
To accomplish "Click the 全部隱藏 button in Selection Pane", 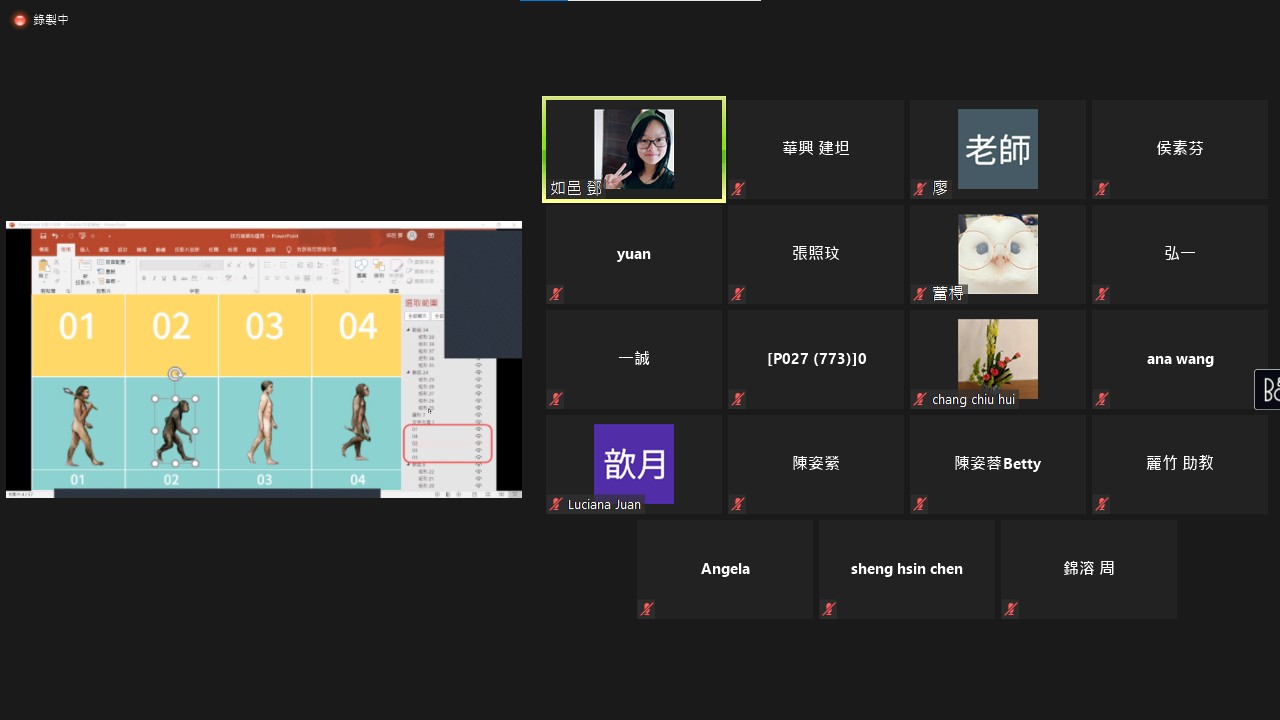I will 437,315.
